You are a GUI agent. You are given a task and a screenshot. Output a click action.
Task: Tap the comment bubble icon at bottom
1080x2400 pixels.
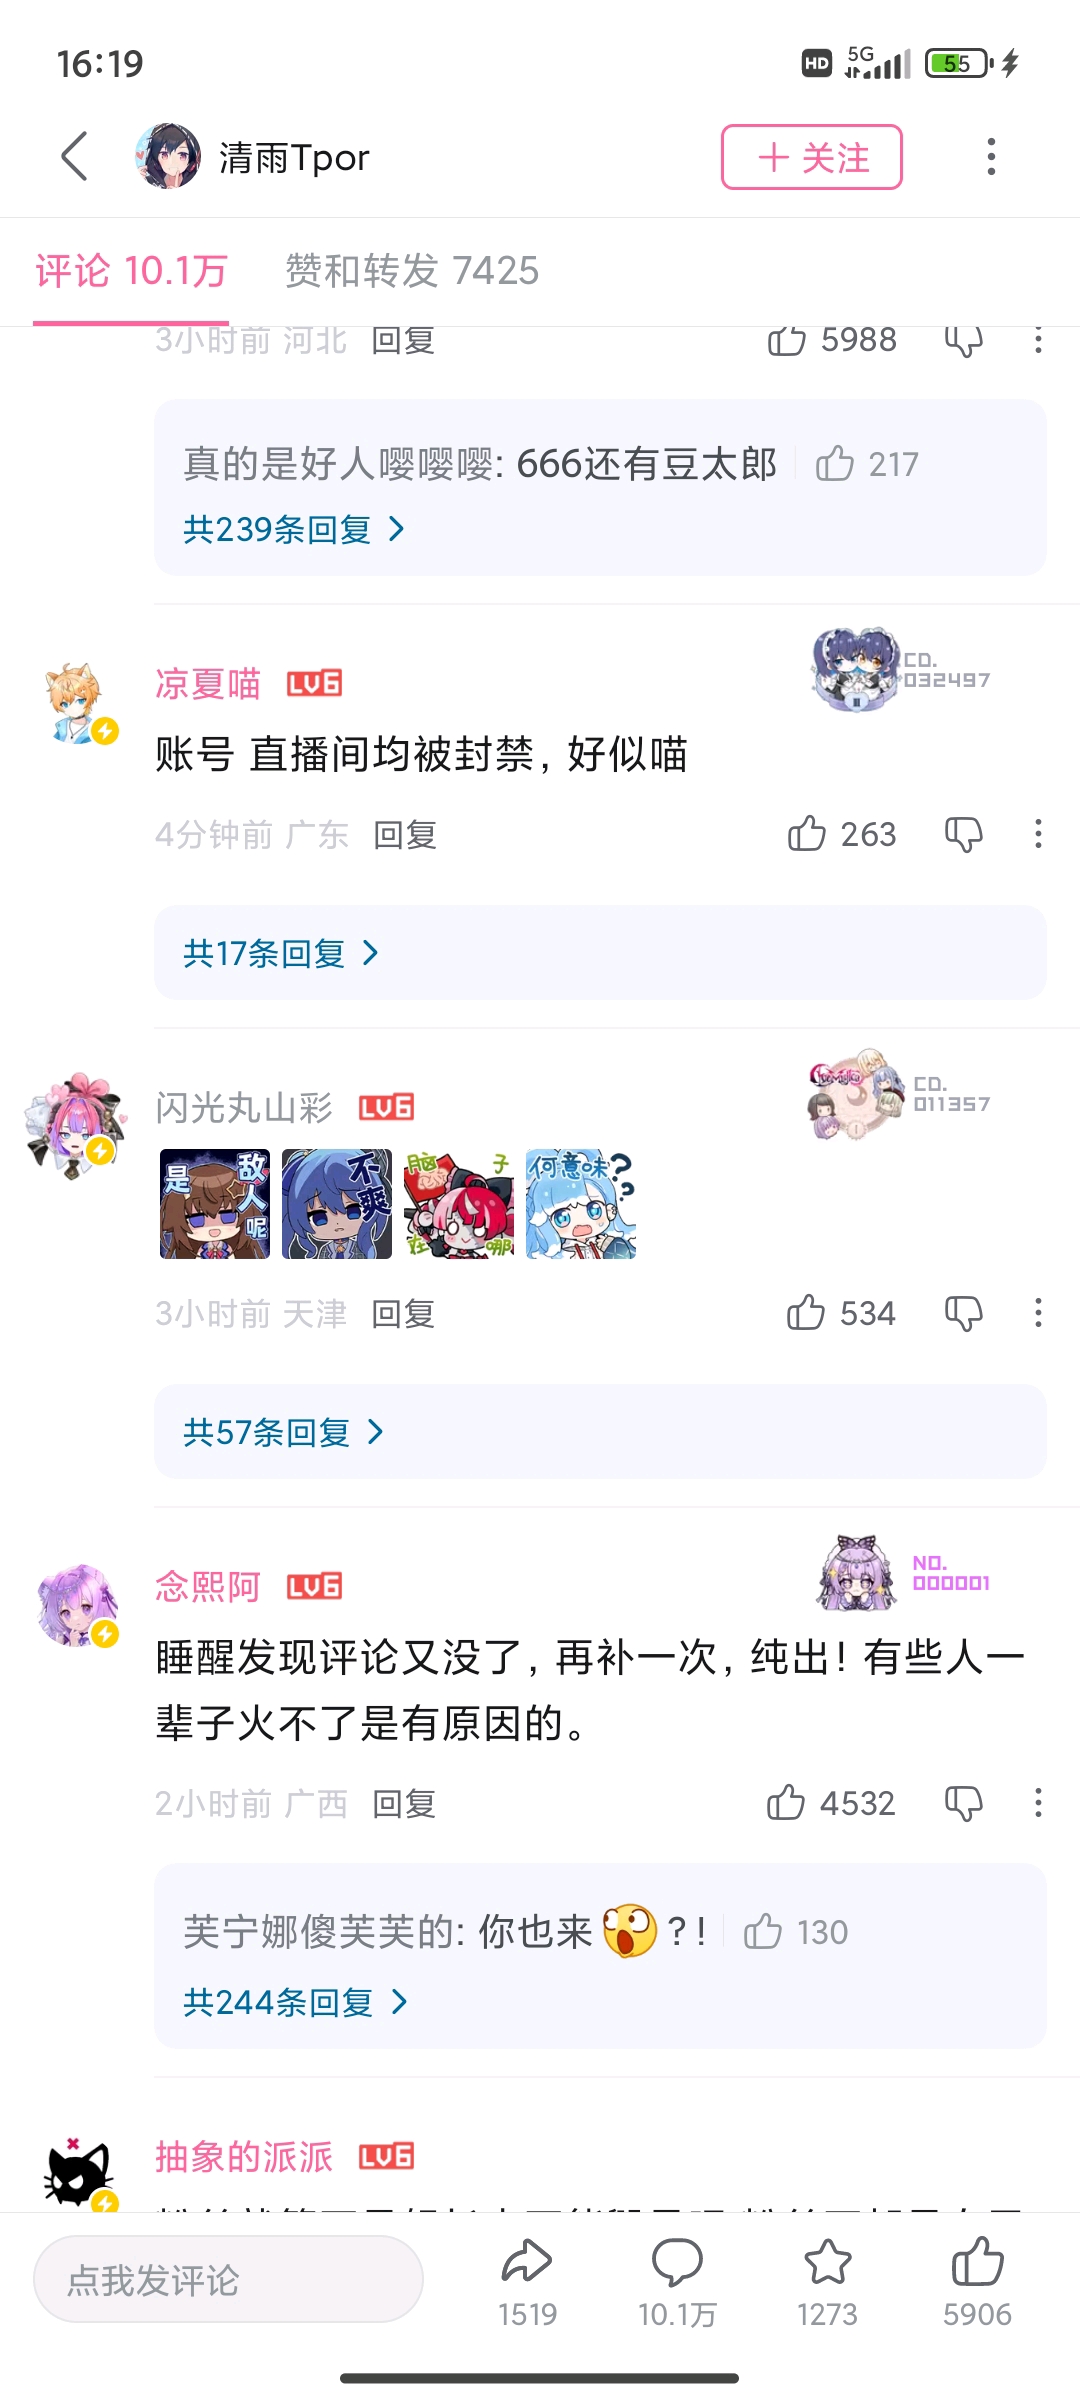tap(677, 2262)
